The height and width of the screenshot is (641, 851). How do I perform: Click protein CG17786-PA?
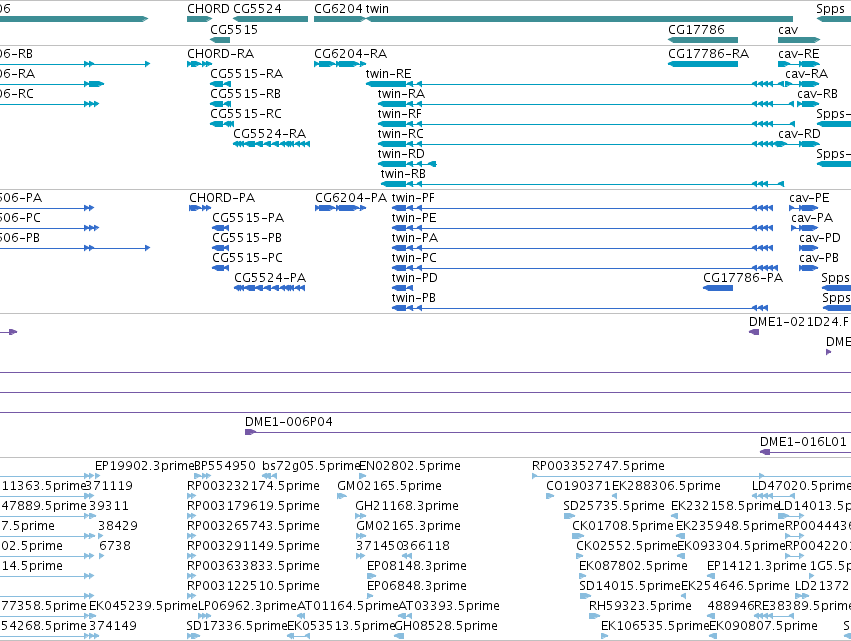click(x=743, y=278)
